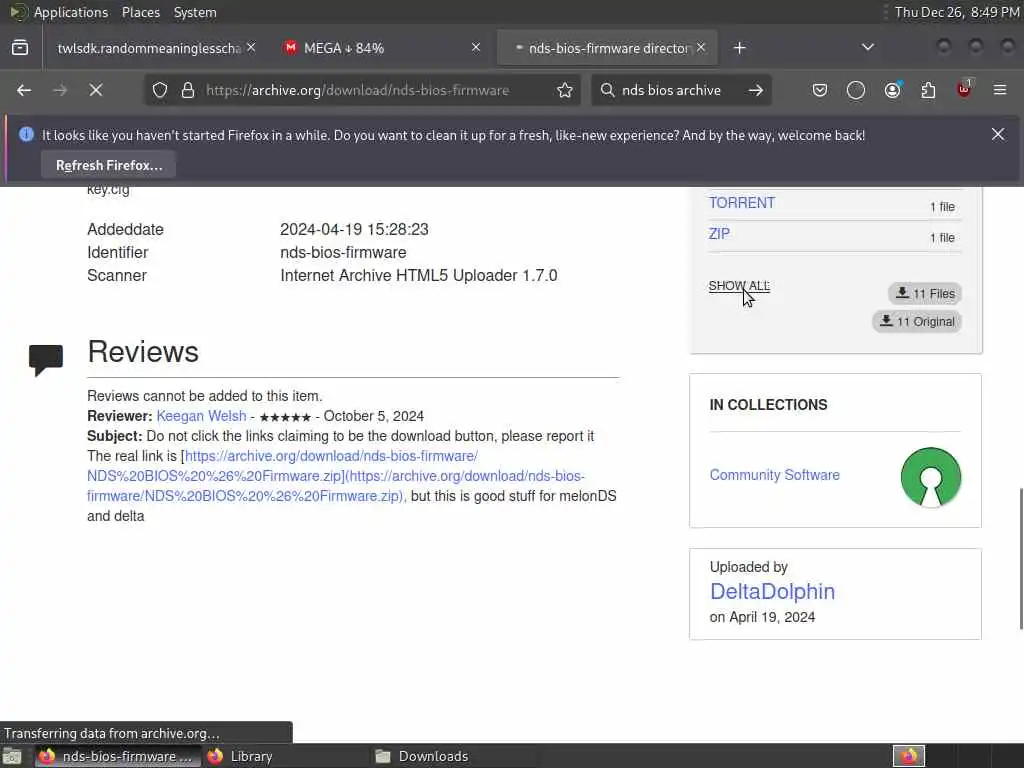The height and width of the screenshot is (768, 1024).
Task: Open a new tab
Action: coord(739,48)
